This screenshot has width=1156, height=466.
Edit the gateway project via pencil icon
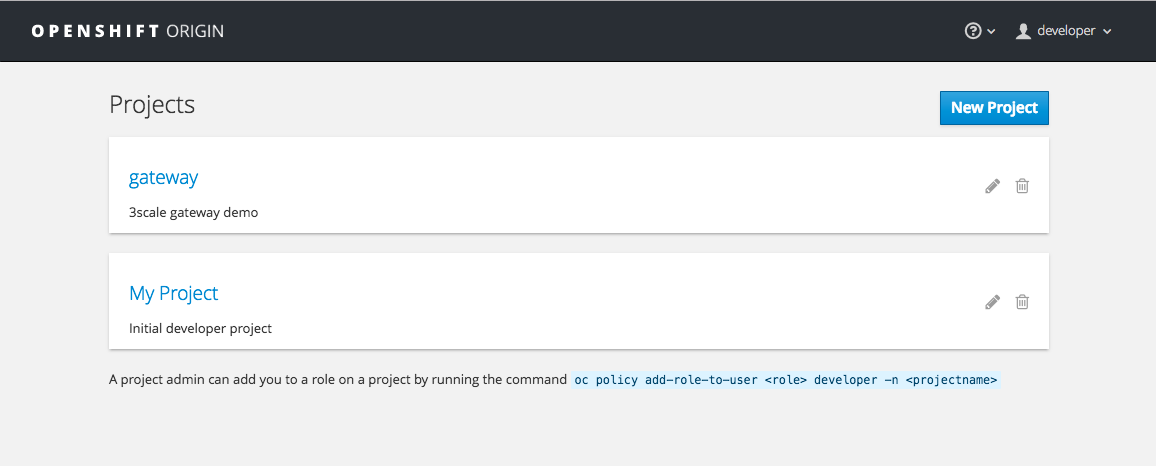[992, 186]
